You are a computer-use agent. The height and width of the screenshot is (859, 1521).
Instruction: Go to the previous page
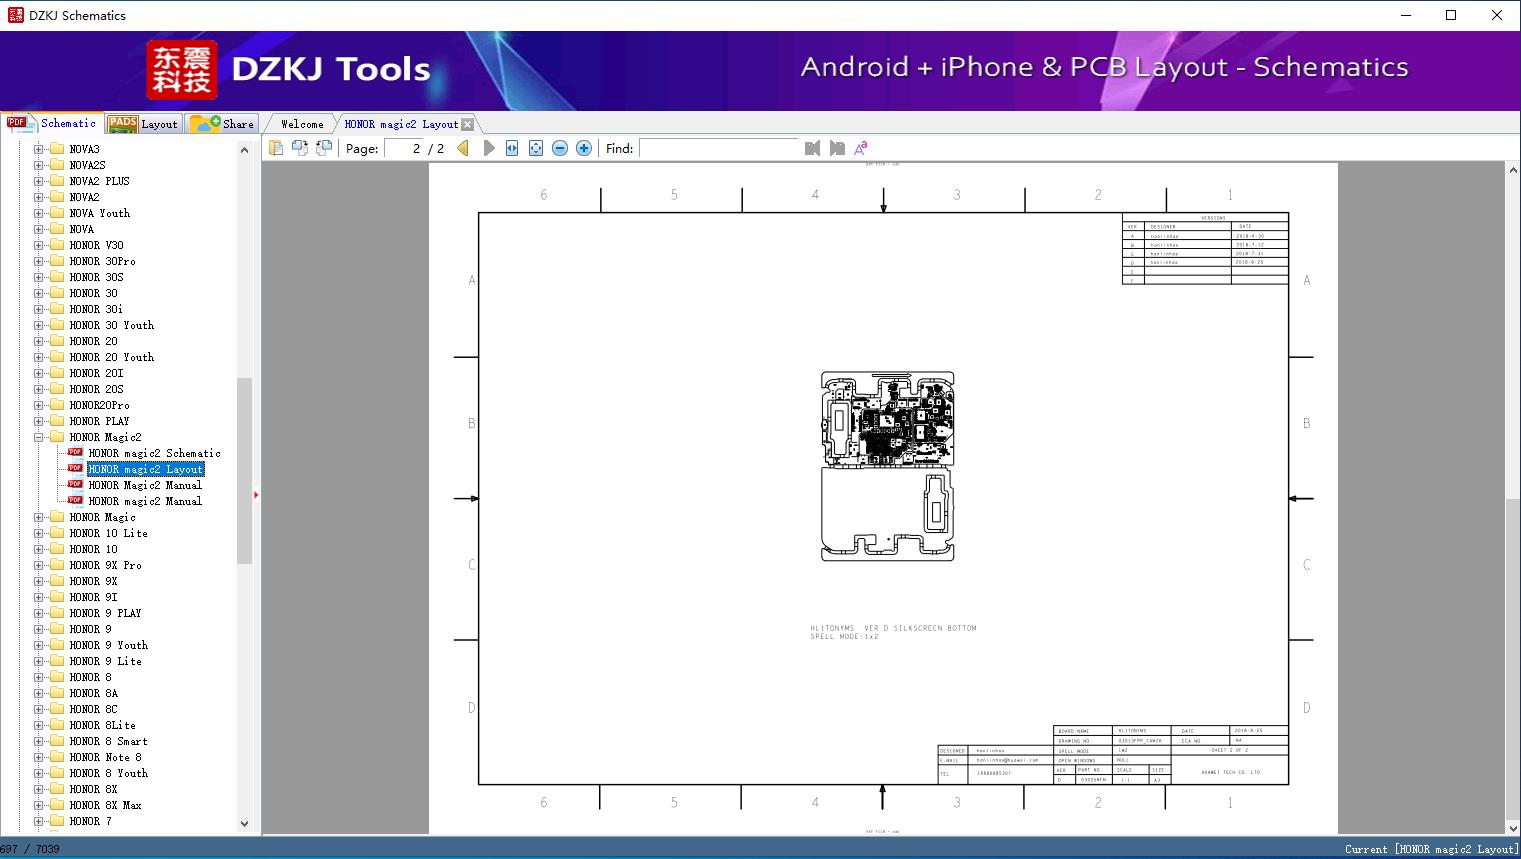click(463, 148)
